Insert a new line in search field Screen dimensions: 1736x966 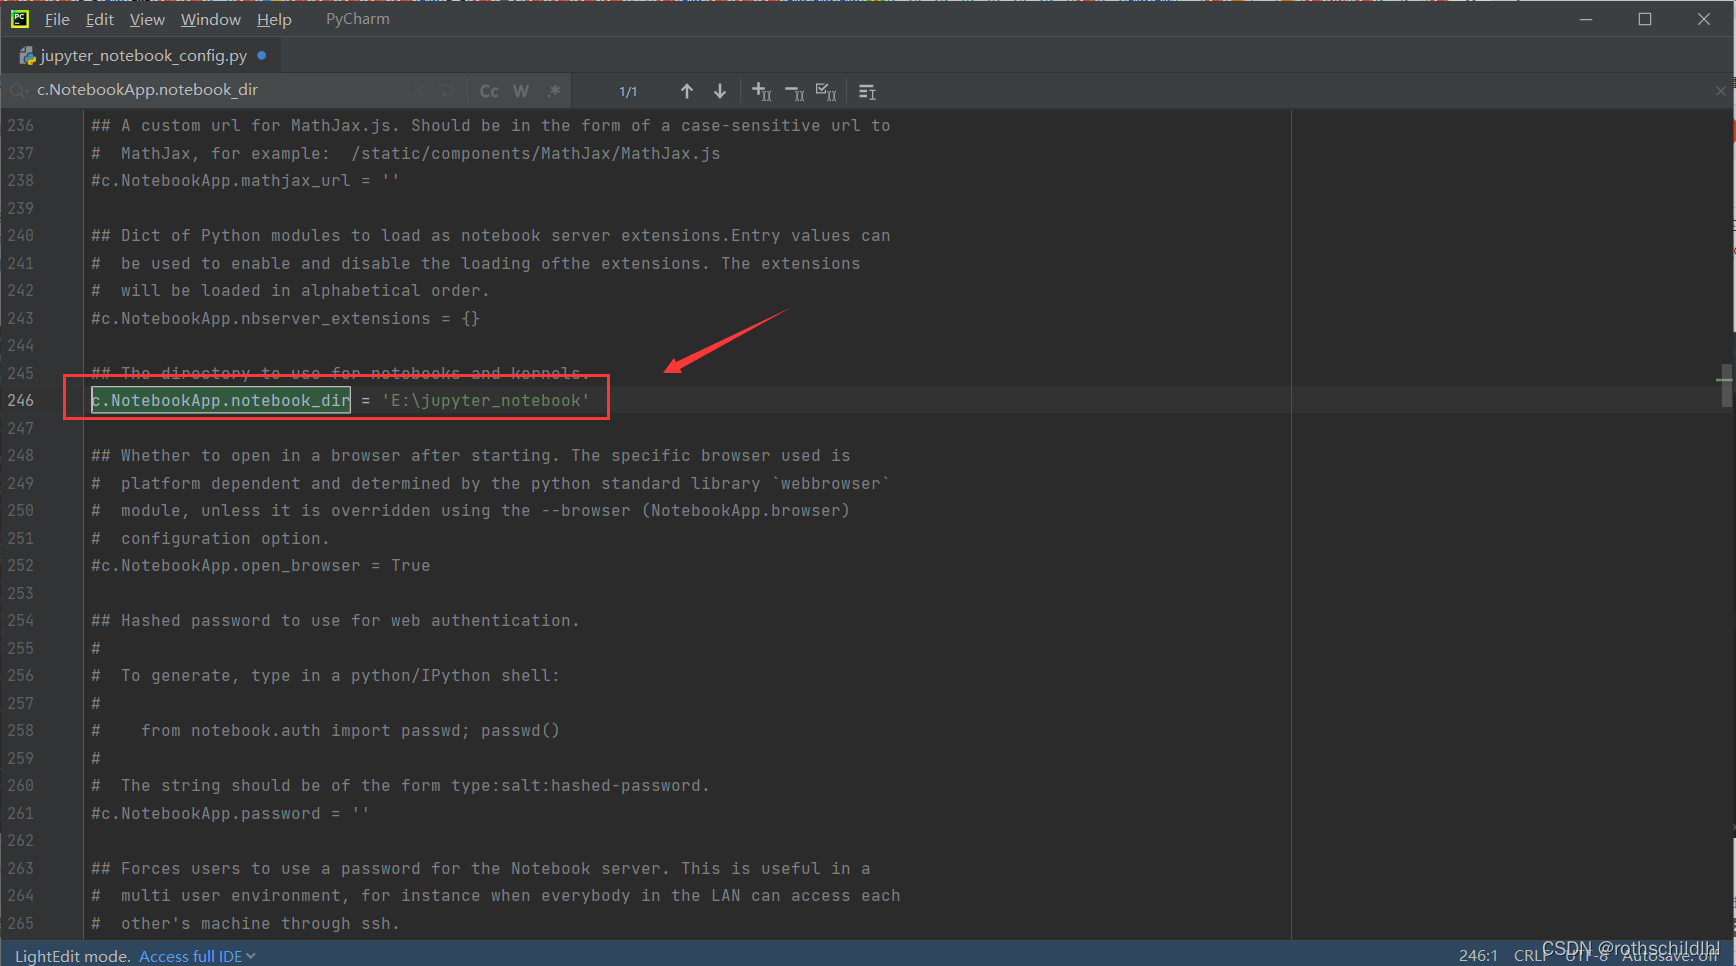(x=447, y=91)
